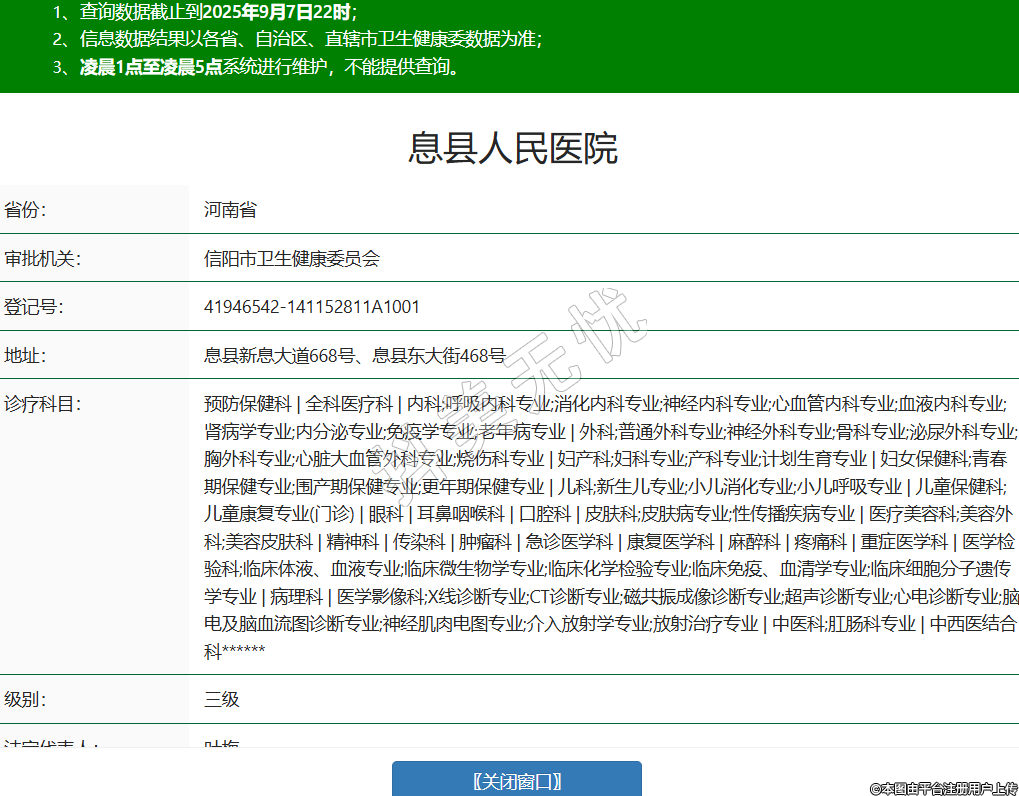The height and width of the screenshot is (796, 1019).
Task: Click 急诊医学科 in the department list
Action: click(x=568, y=542)
